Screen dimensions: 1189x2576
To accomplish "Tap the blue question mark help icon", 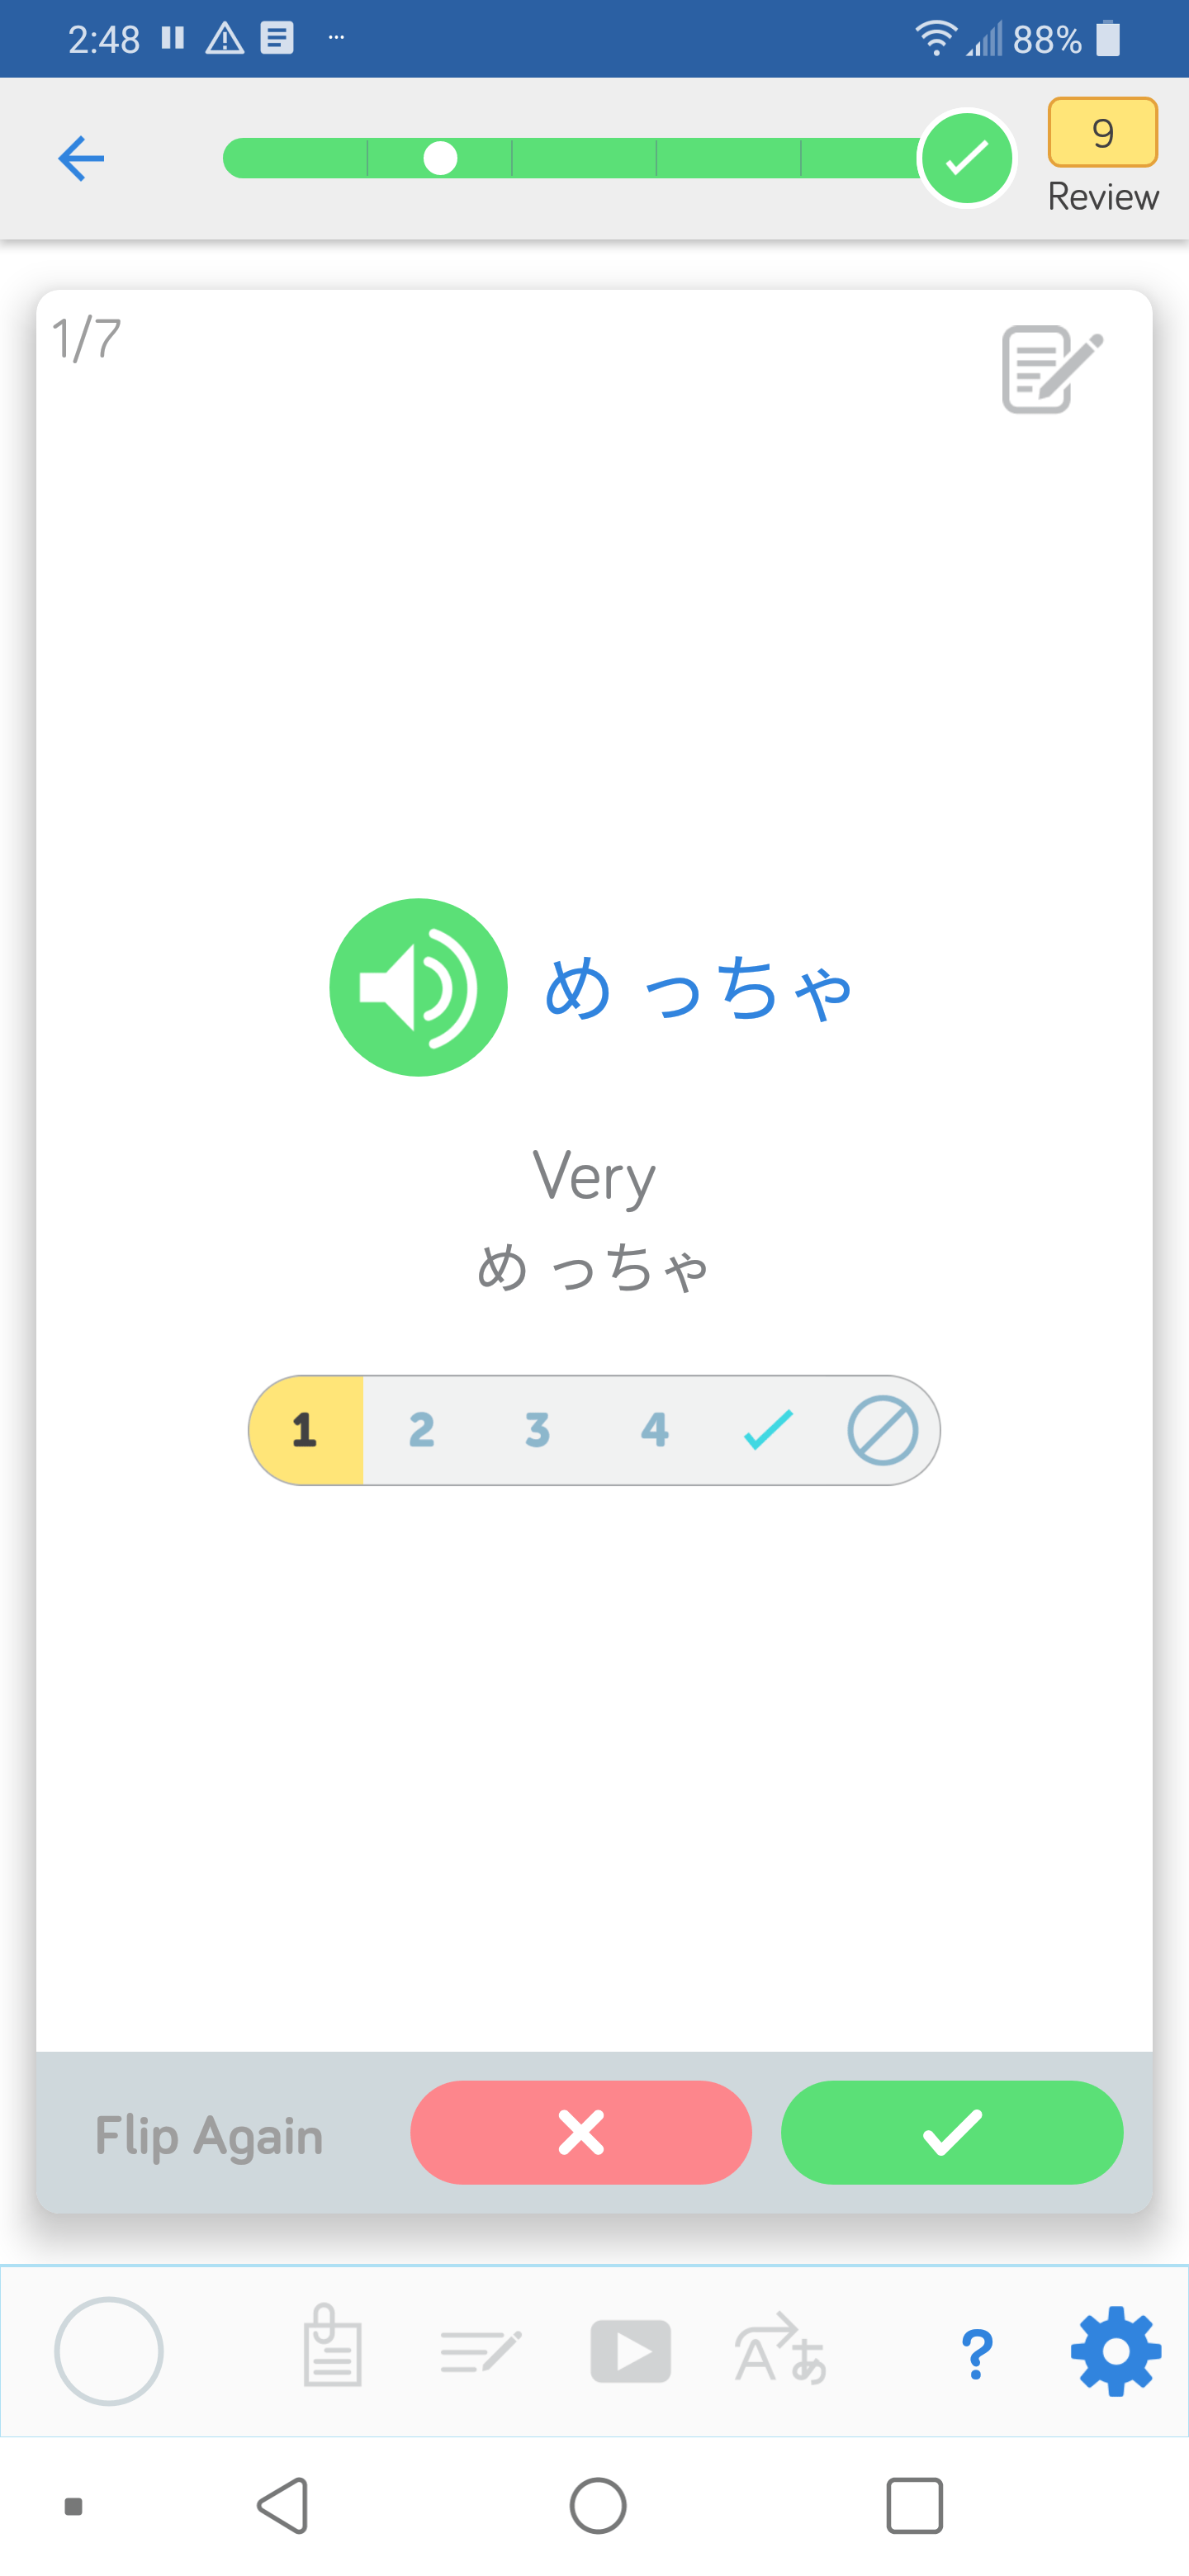I will [x=976, y=2353].
